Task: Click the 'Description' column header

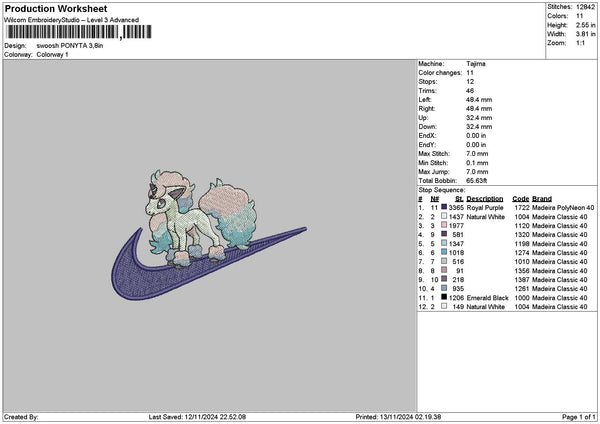Action: [x=485, y=199]
